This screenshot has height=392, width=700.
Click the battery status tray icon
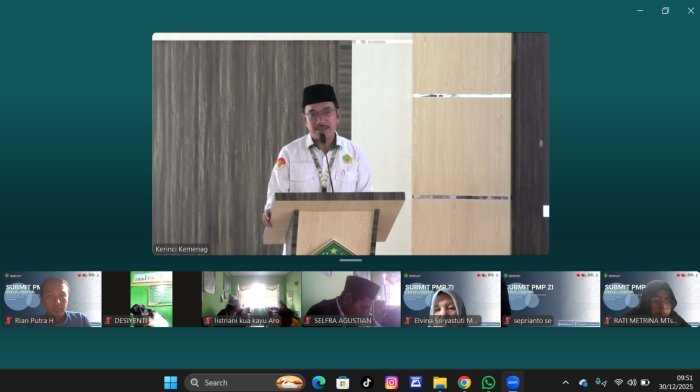pyautogui.click(x=645, y=383)
